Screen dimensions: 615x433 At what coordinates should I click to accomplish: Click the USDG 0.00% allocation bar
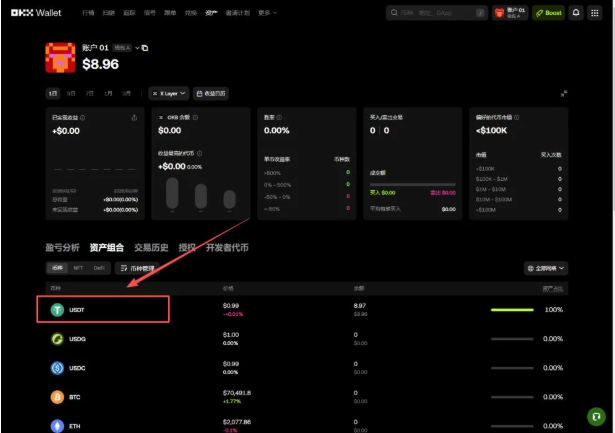pyautogui.click(x=512, y=339)
